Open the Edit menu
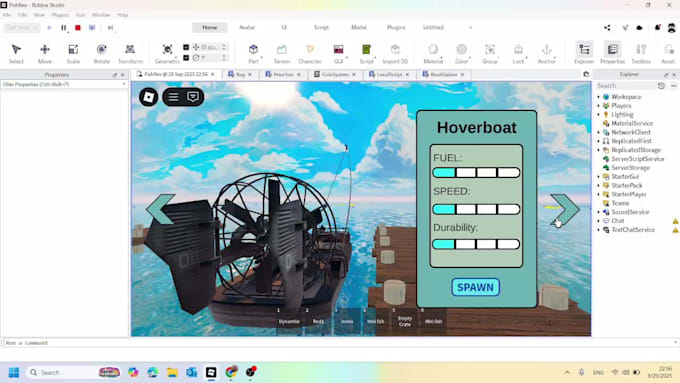680x383 pixels. pyautogui.click(x=22, y=15)
